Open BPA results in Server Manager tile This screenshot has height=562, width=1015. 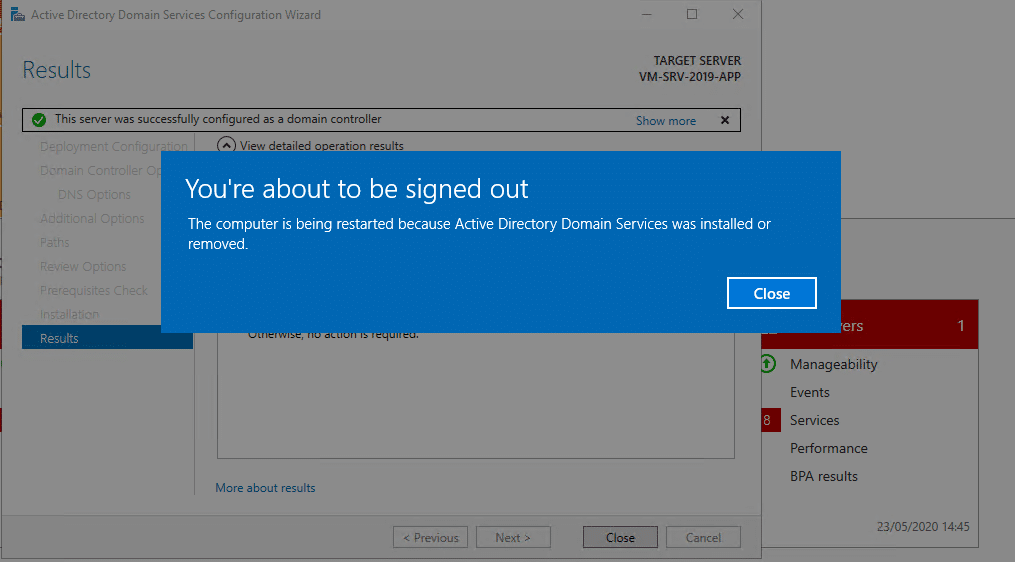[823, 476]
